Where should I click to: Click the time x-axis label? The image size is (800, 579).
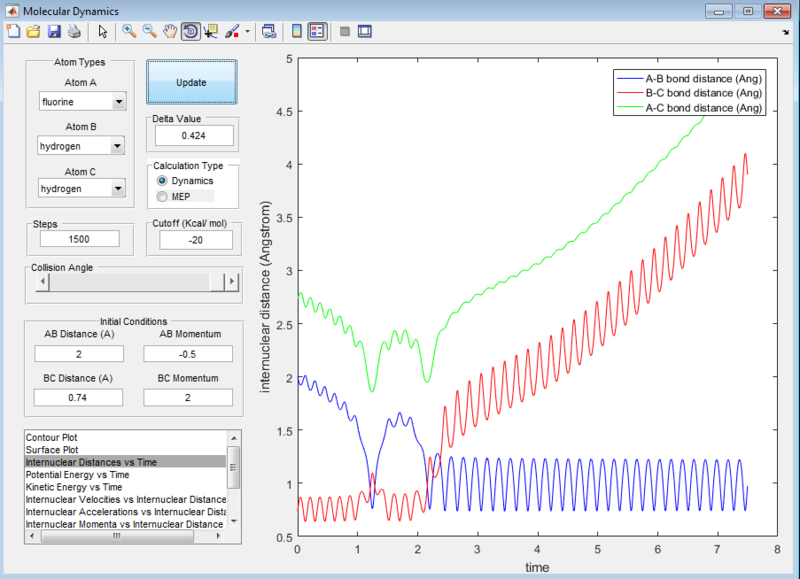pos(537,567)
